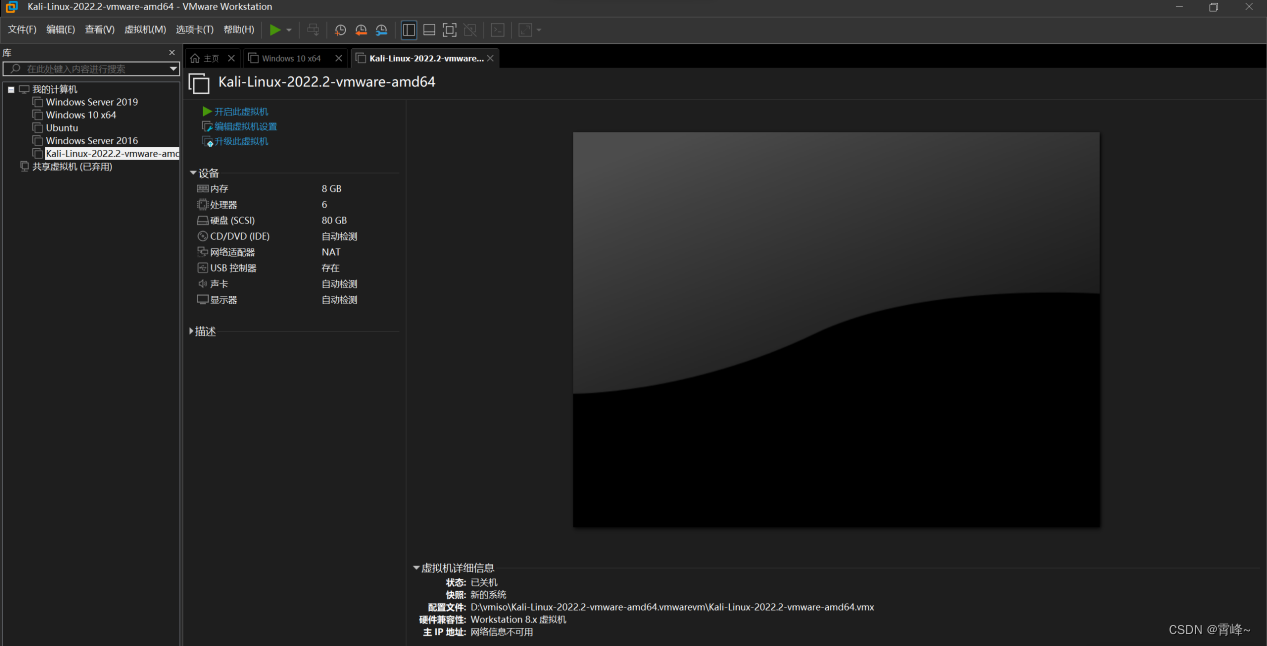Select 我的计算机 in the library tree
Viewport: 1267px width, 646px height.
(x=54, y=89)
